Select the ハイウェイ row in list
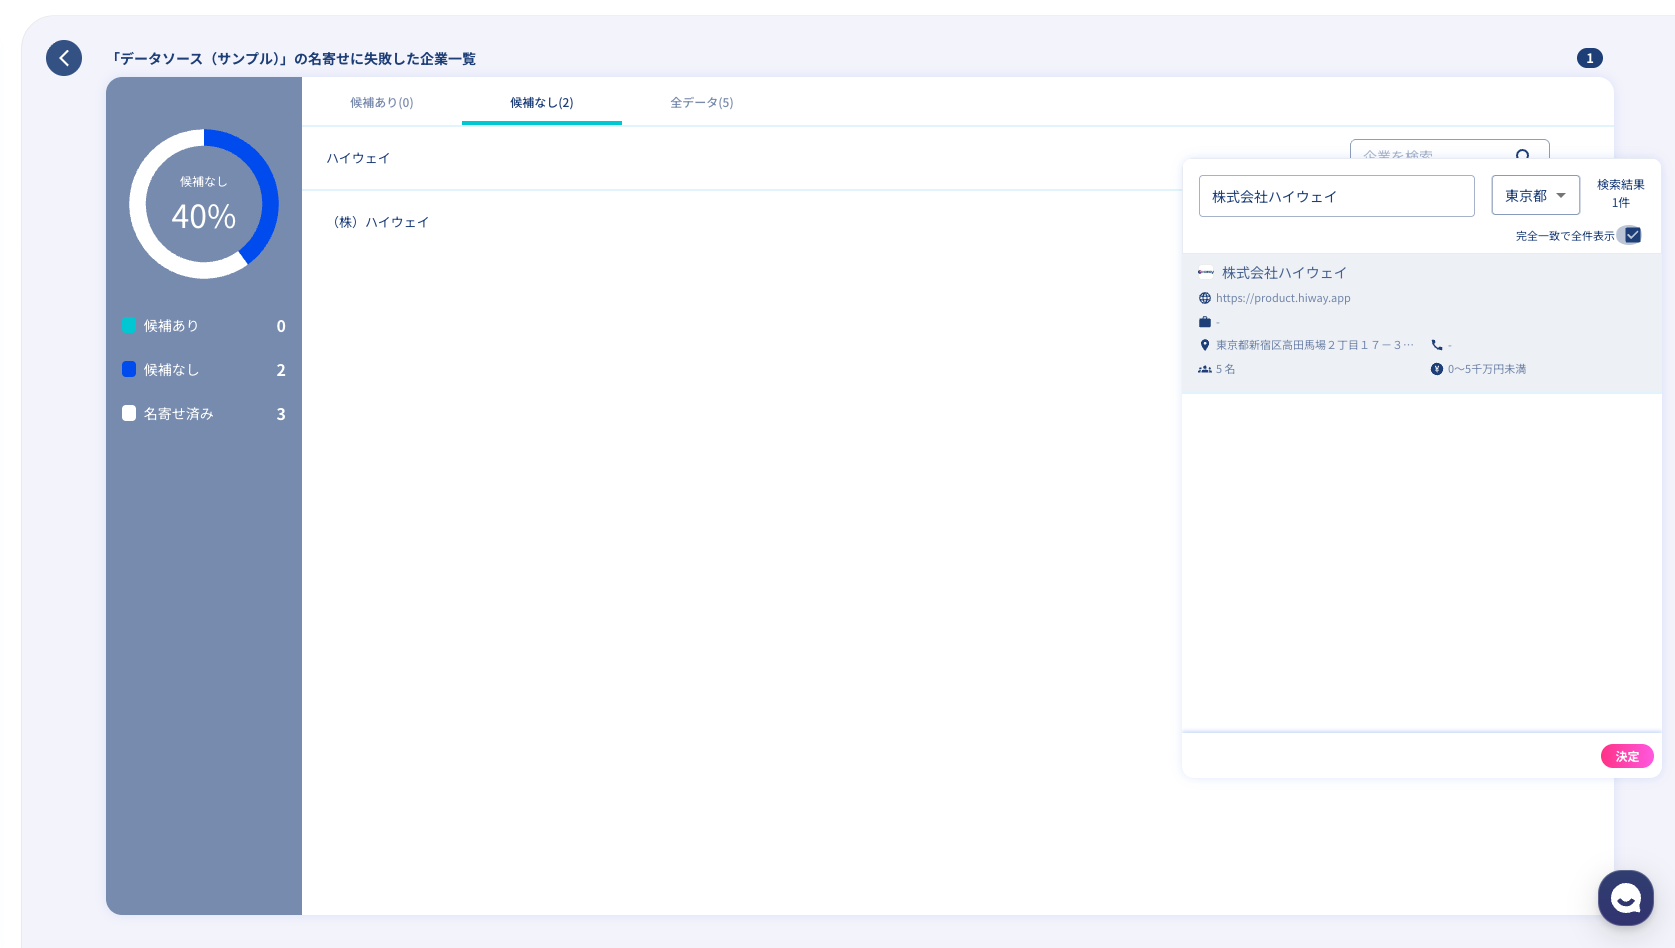Image resolution: width=1675 pixels, height=948 pixels. (x=741, y=158)
